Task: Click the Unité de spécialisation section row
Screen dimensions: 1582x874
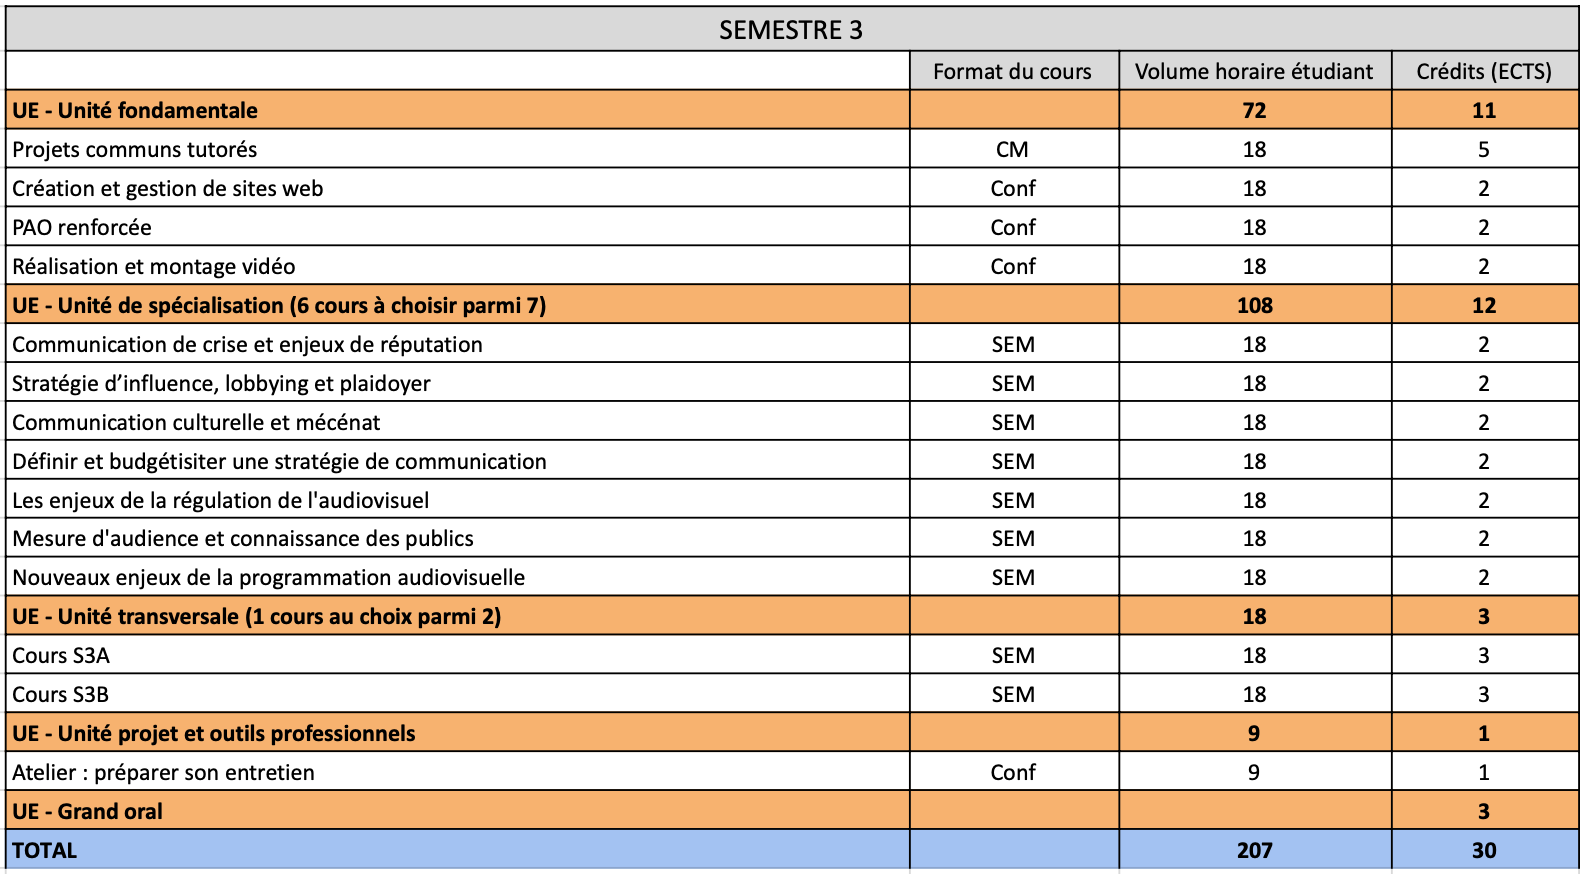Action: pyautogui.click(x=279, y=305)
